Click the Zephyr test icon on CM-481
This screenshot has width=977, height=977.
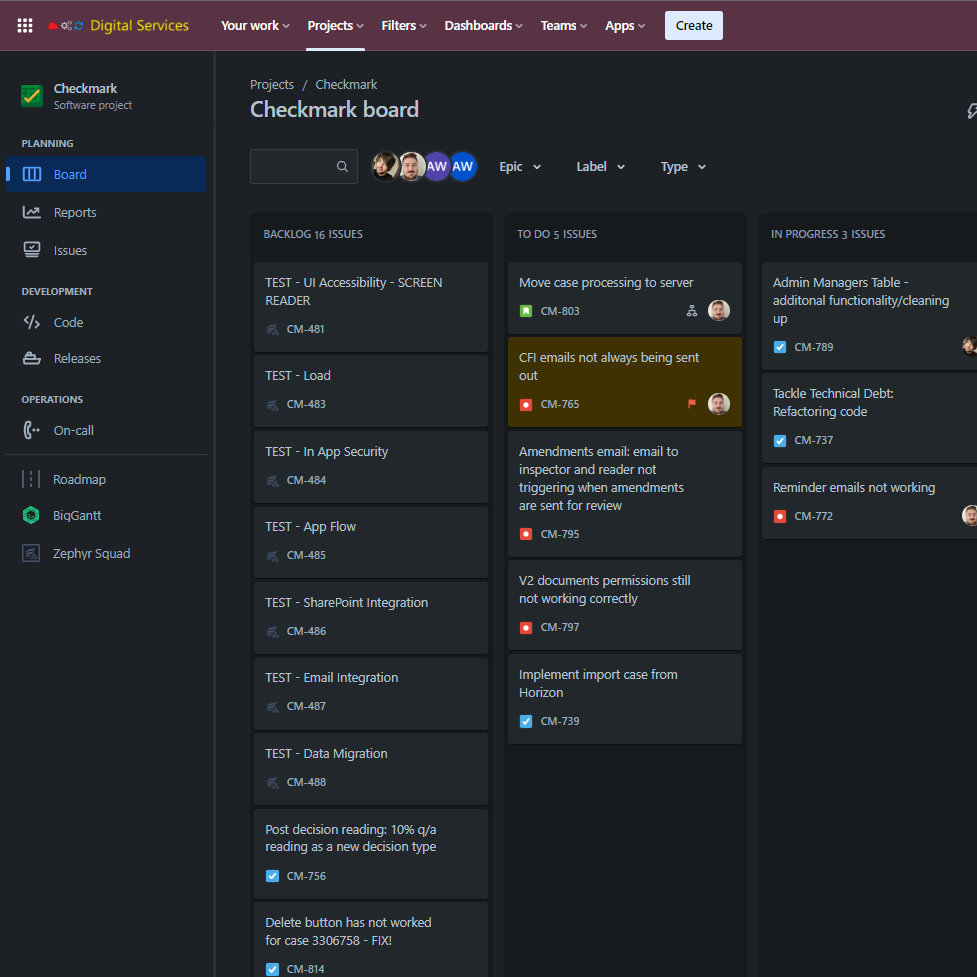[272, 329]
